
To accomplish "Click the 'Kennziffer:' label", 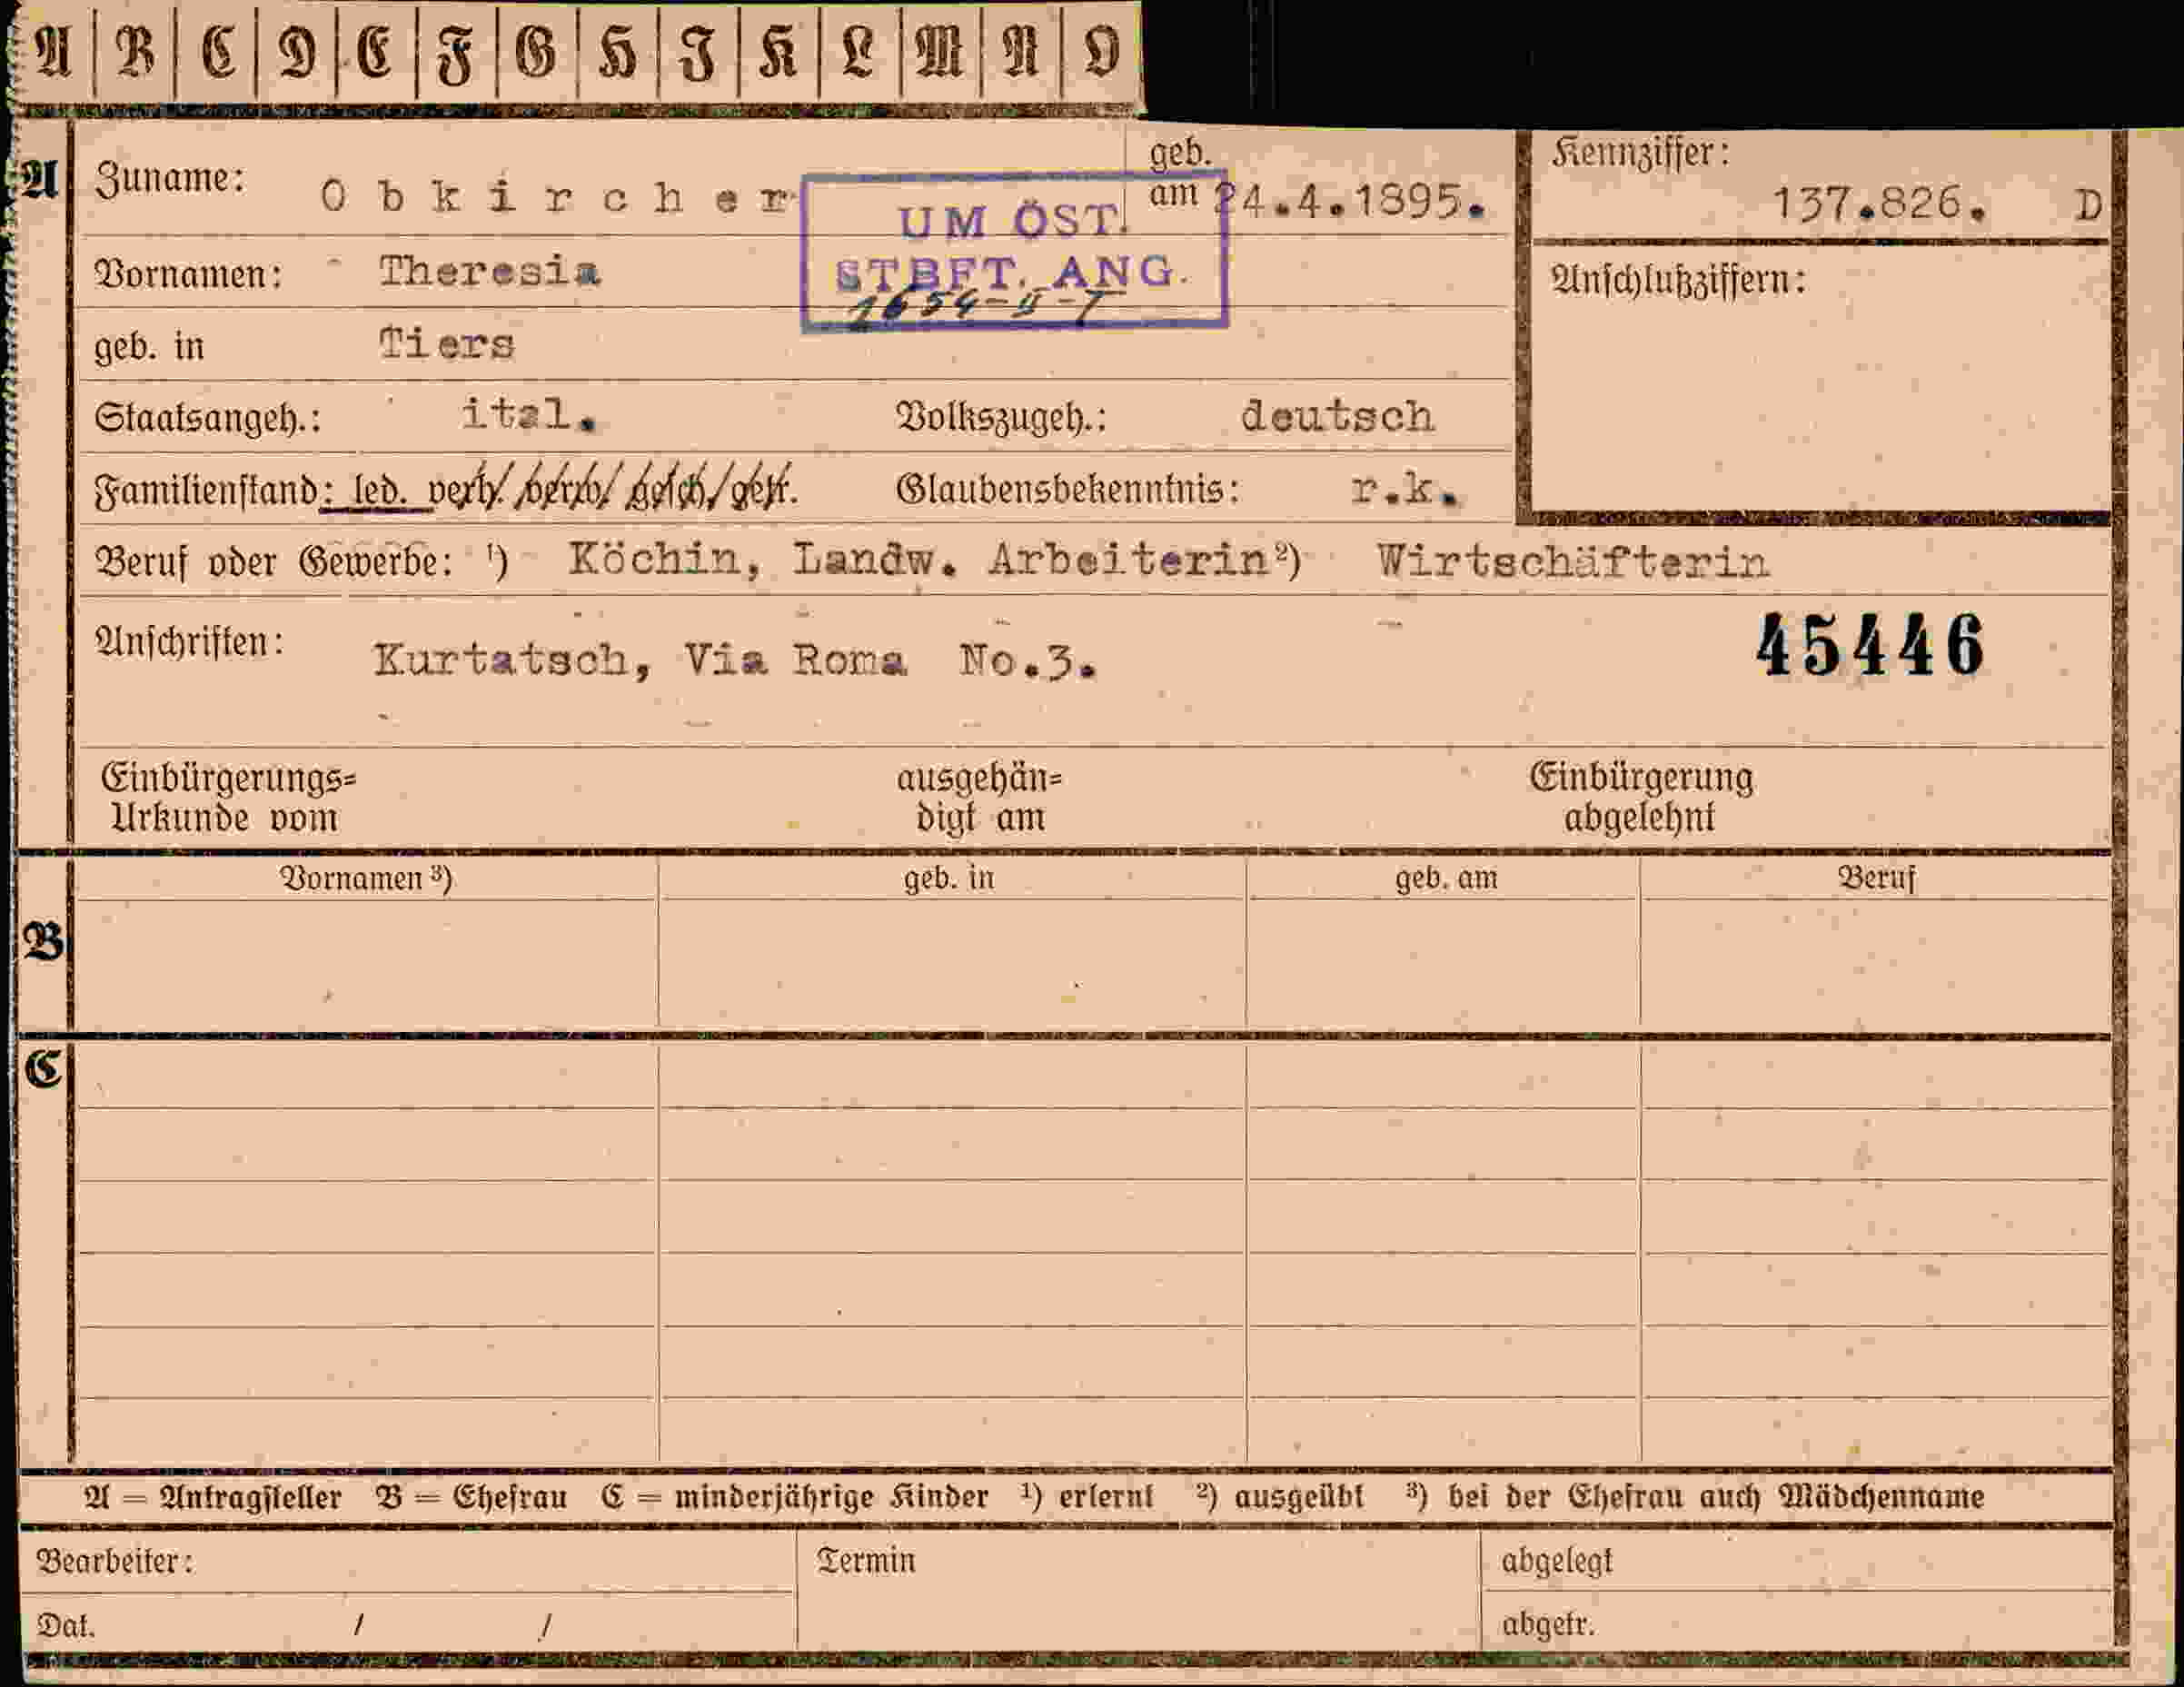I will 1641,154.
